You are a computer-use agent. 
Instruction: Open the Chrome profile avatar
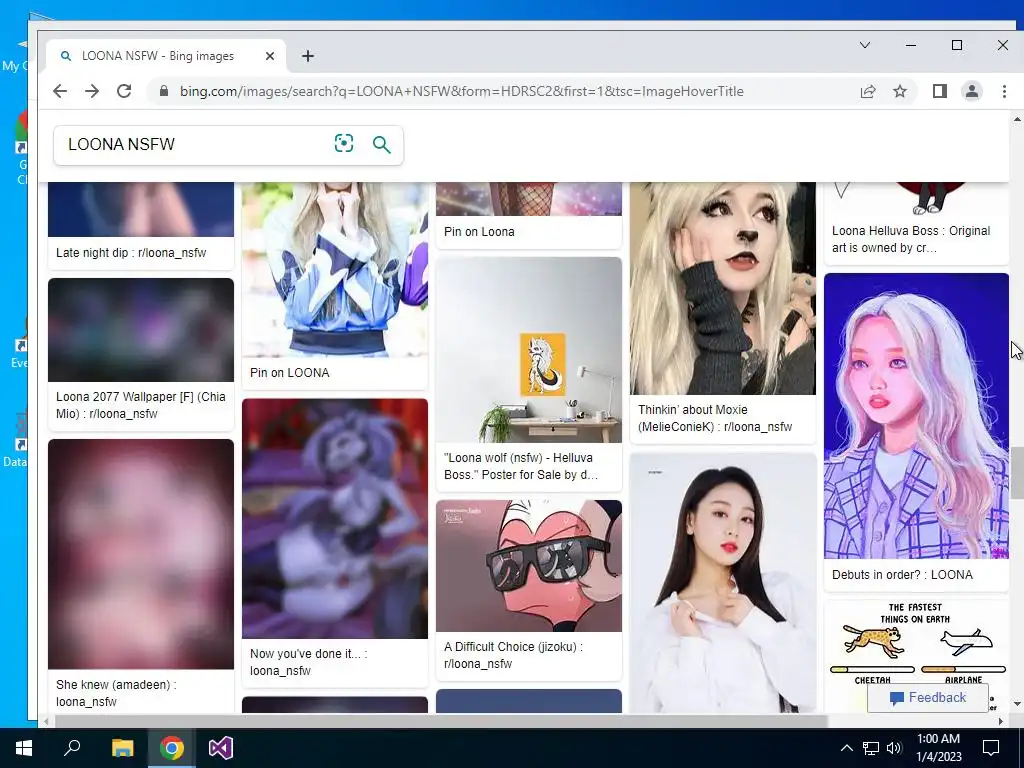[x=972, y=91]
